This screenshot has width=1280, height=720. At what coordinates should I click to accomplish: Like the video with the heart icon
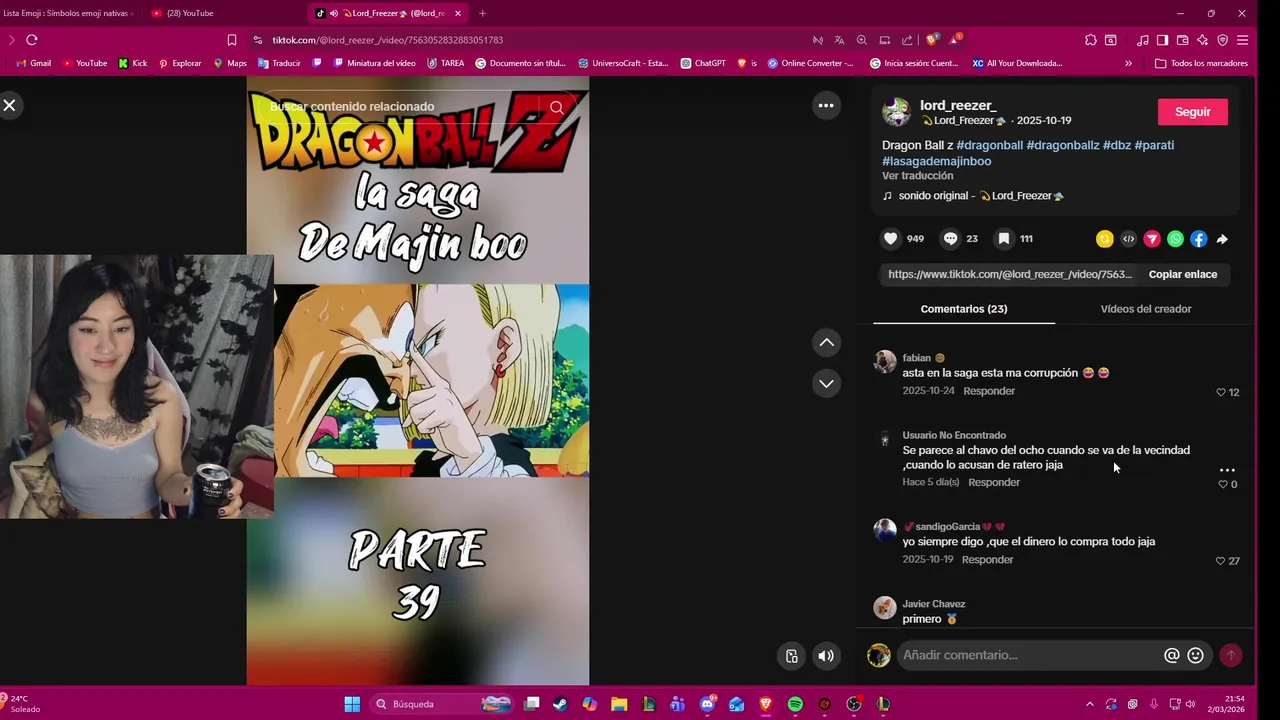click(890, 239)
